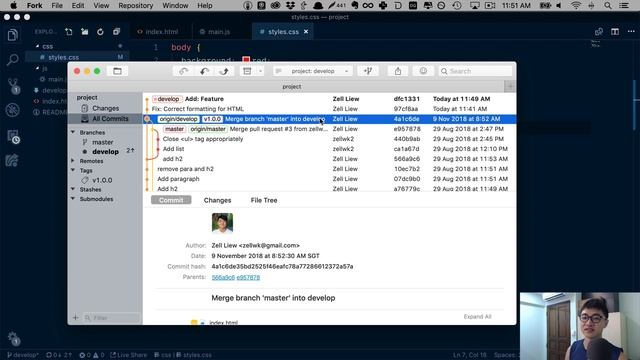Click the author avatar thumbnail

click(x=222, y=223)
